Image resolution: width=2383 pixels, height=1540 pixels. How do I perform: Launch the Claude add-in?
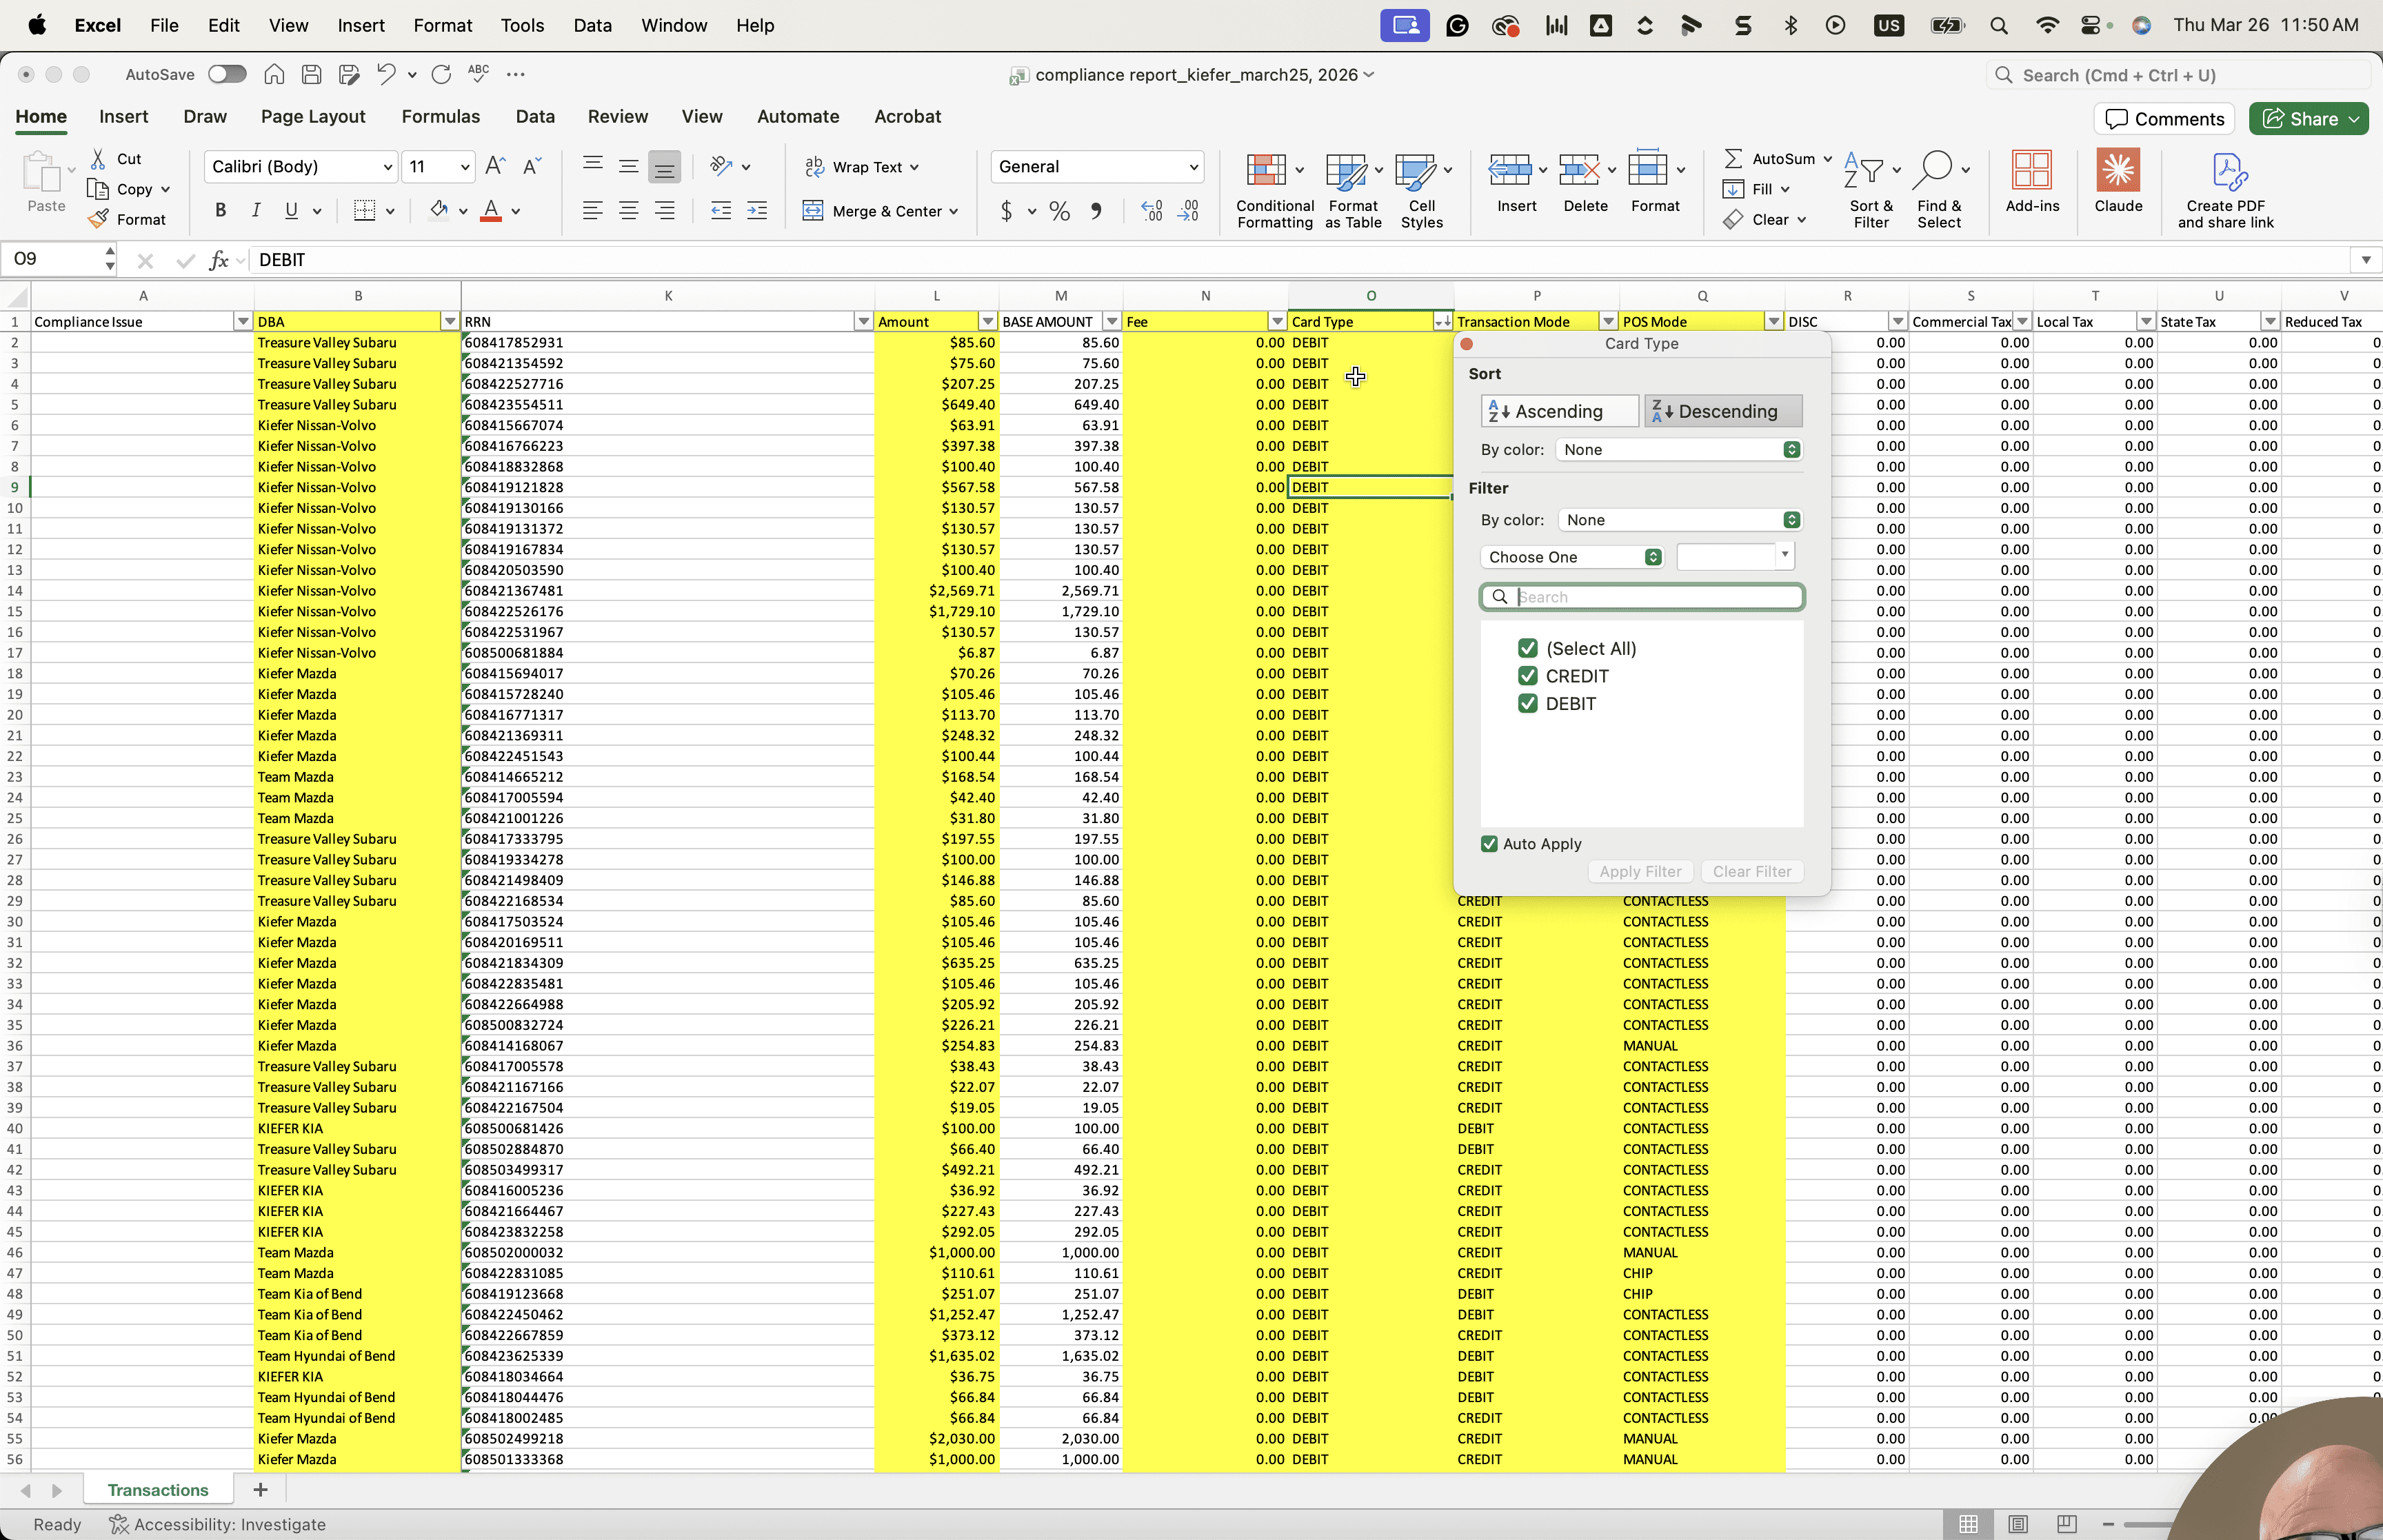pyautogui.click(x=2118, y=181)
